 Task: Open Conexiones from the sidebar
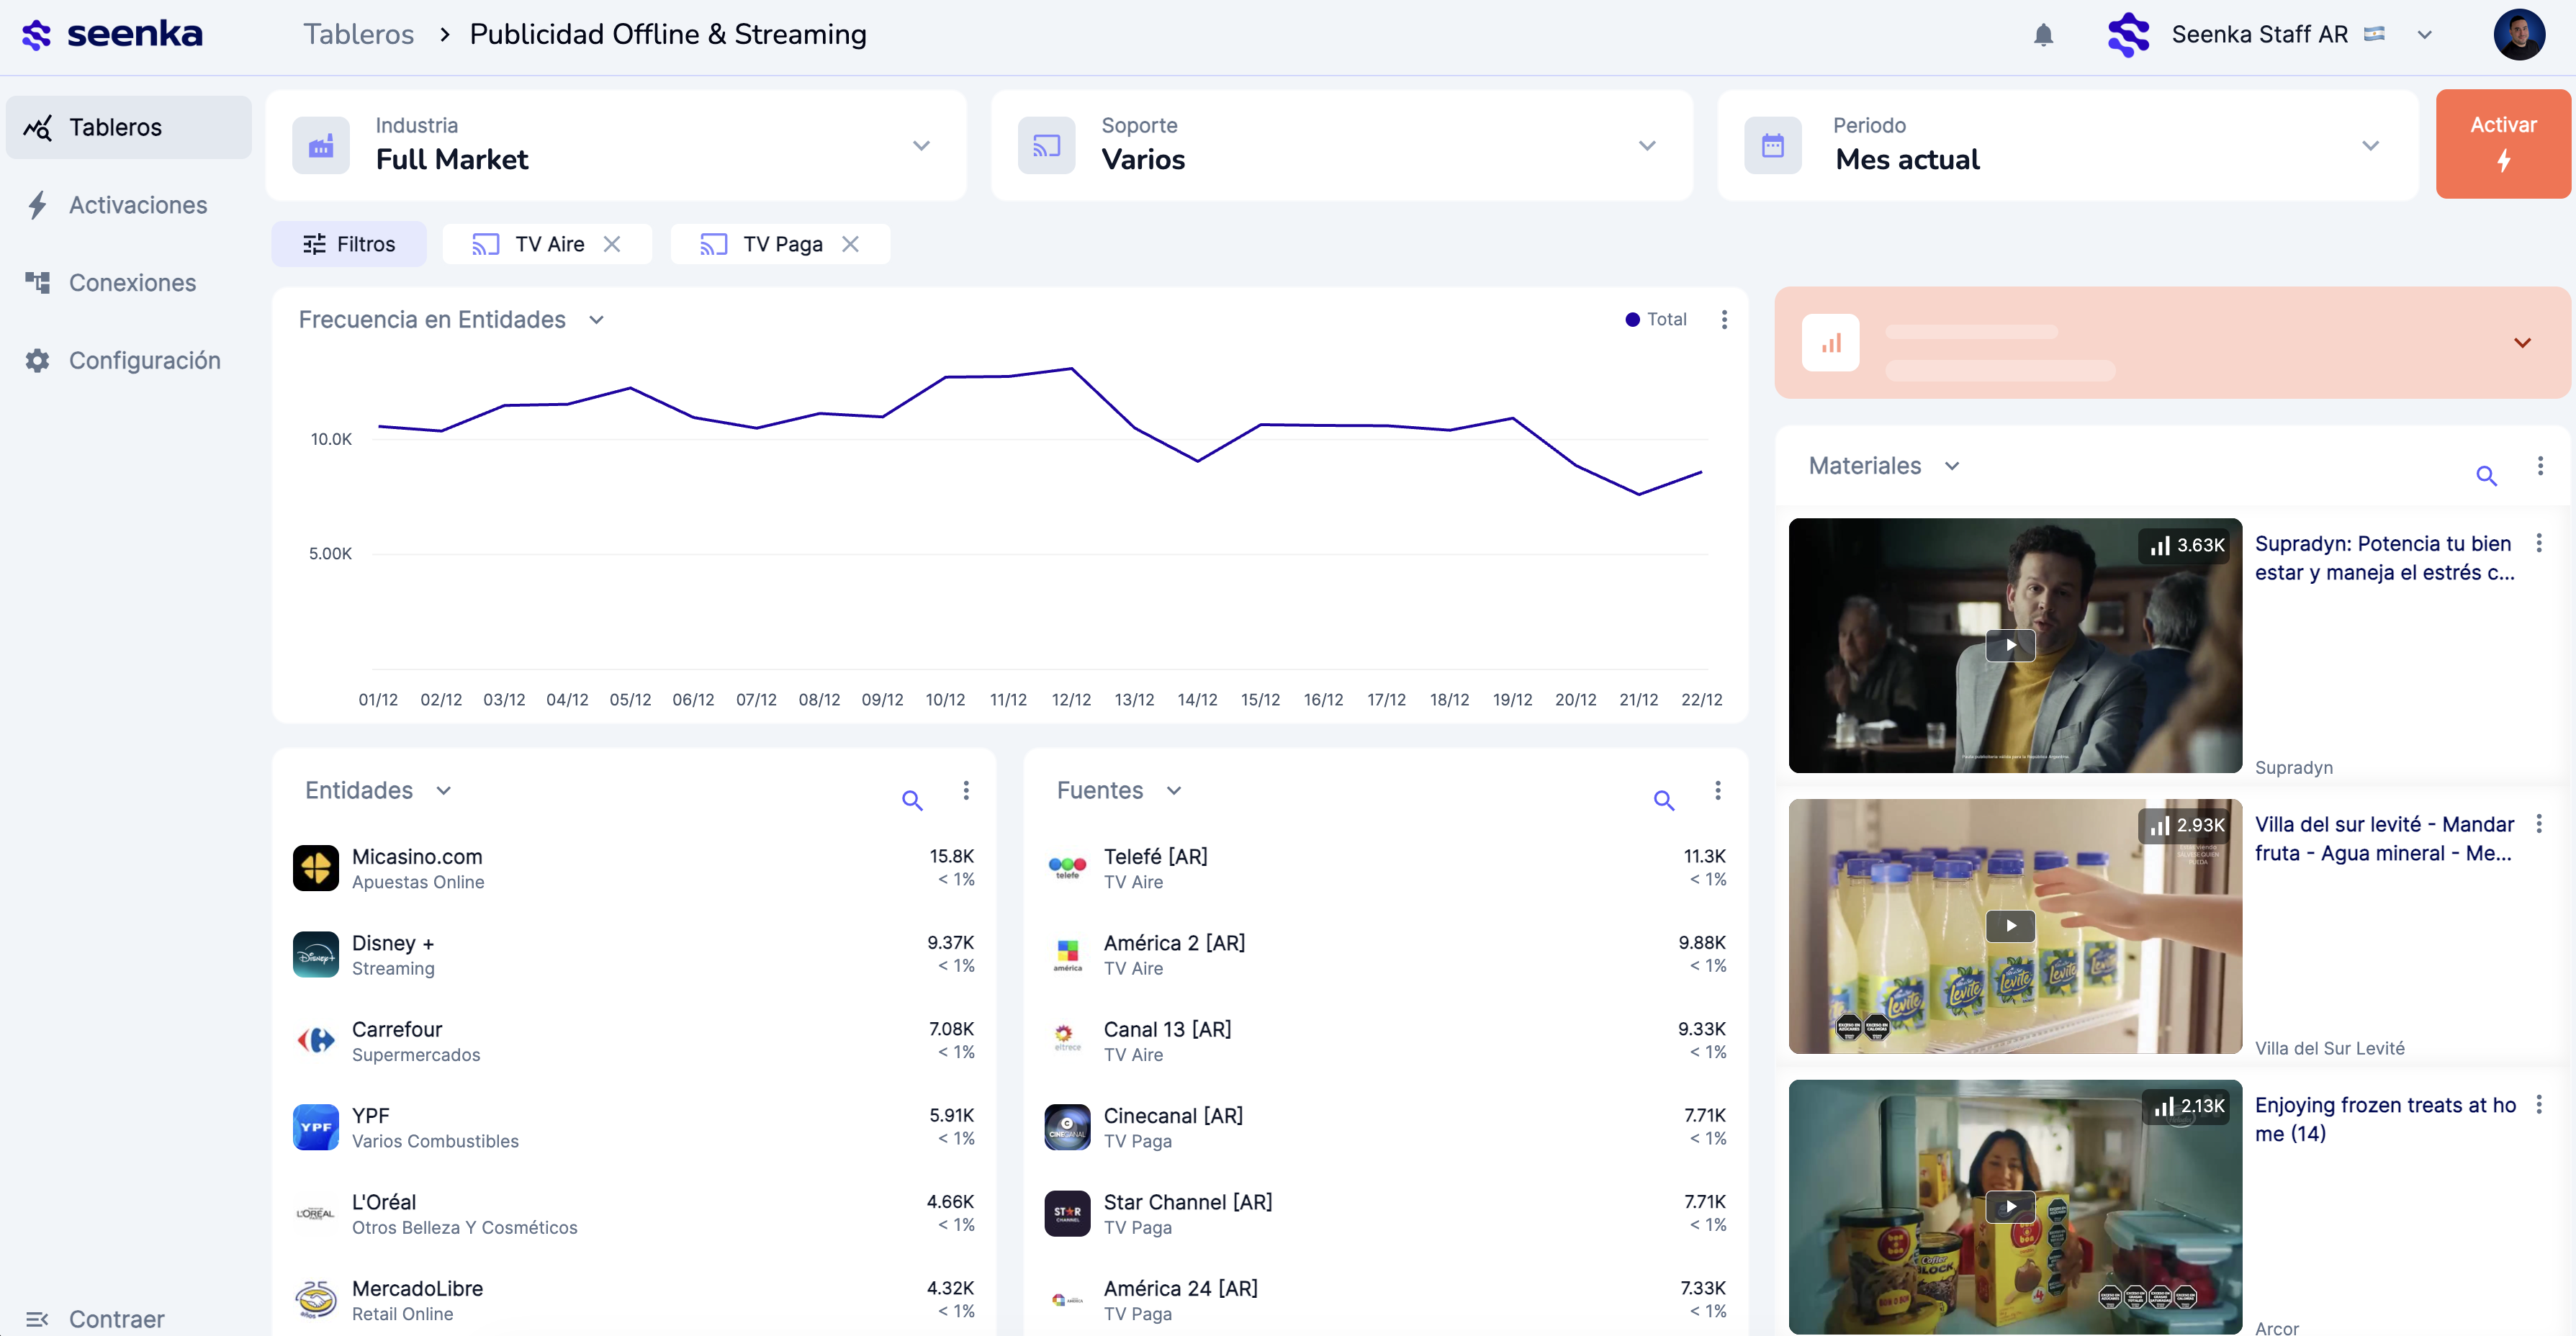(133, 282)
